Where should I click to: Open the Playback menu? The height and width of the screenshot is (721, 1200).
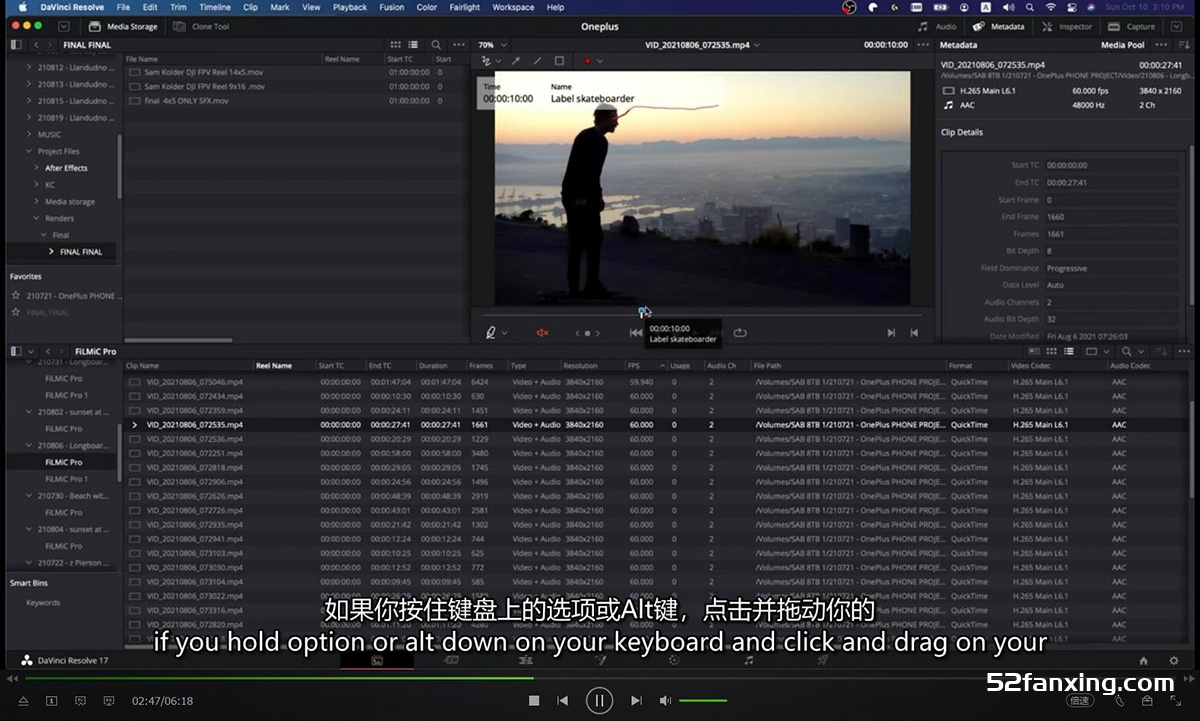coord(350,7)
